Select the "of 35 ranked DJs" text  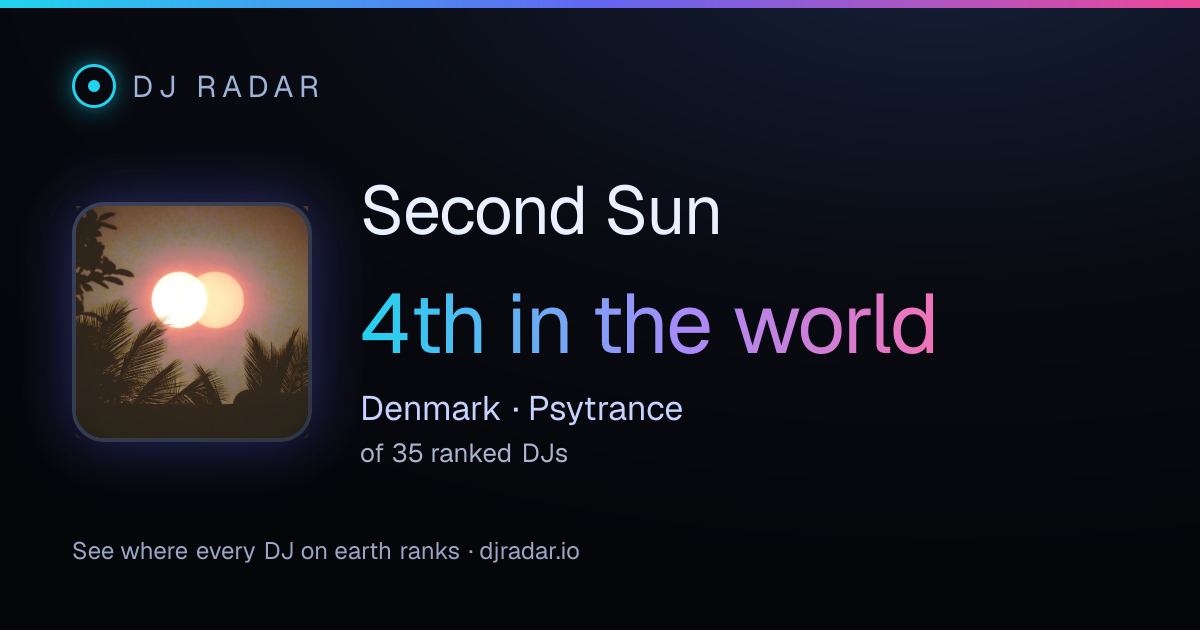tap(464, 453)
